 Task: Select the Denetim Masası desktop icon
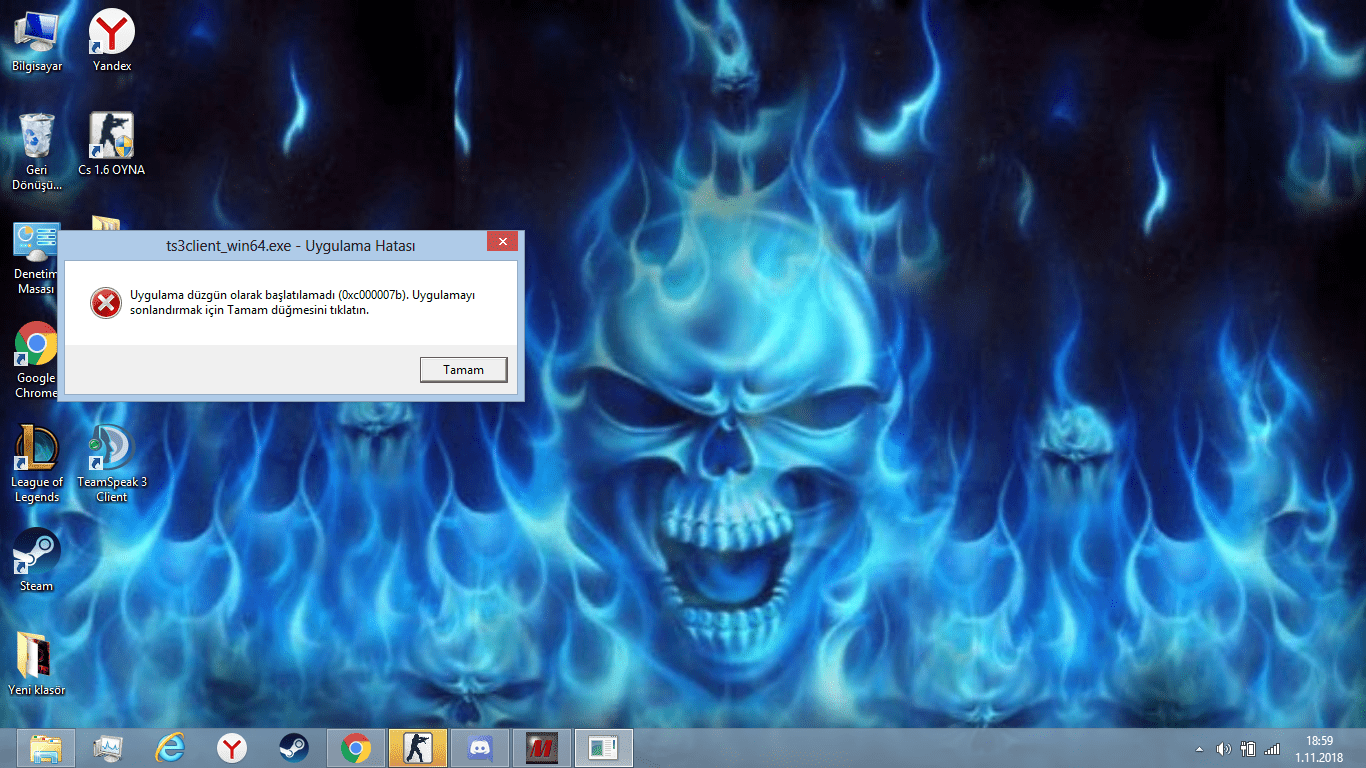36,258
